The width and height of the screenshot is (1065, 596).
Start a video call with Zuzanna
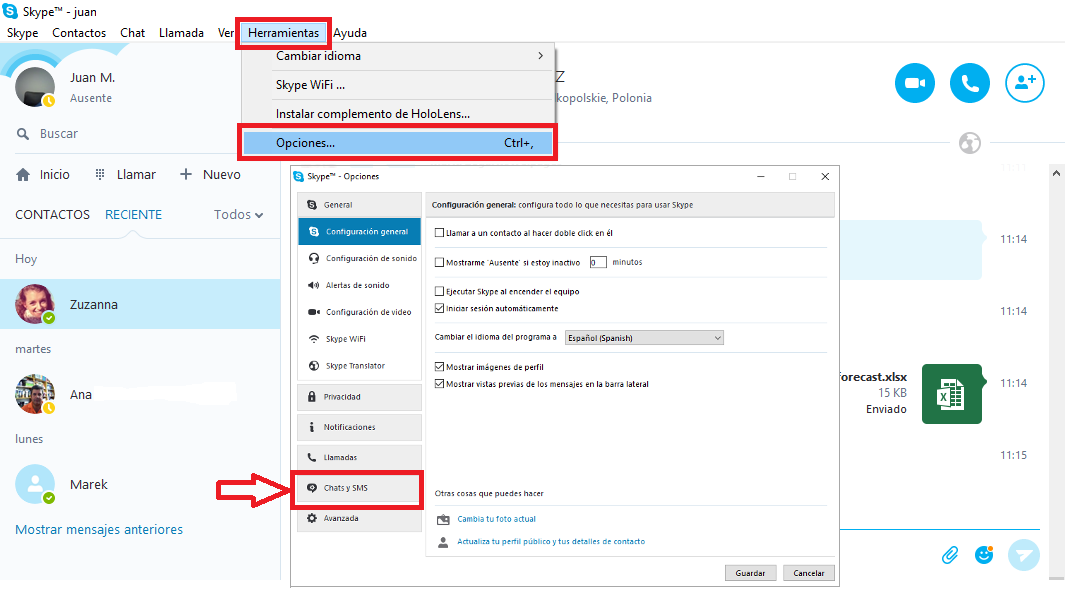coord(915,83)
